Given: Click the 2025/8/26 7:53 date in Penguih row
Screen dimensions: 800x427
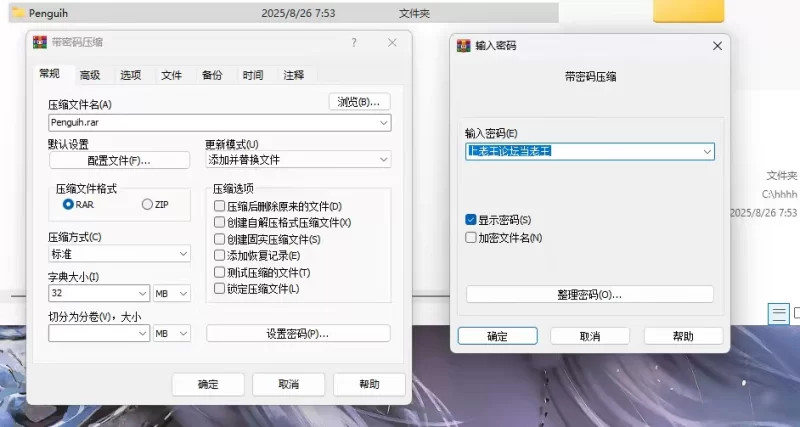Looking at the screenshot, I should [x=298, y=13].
